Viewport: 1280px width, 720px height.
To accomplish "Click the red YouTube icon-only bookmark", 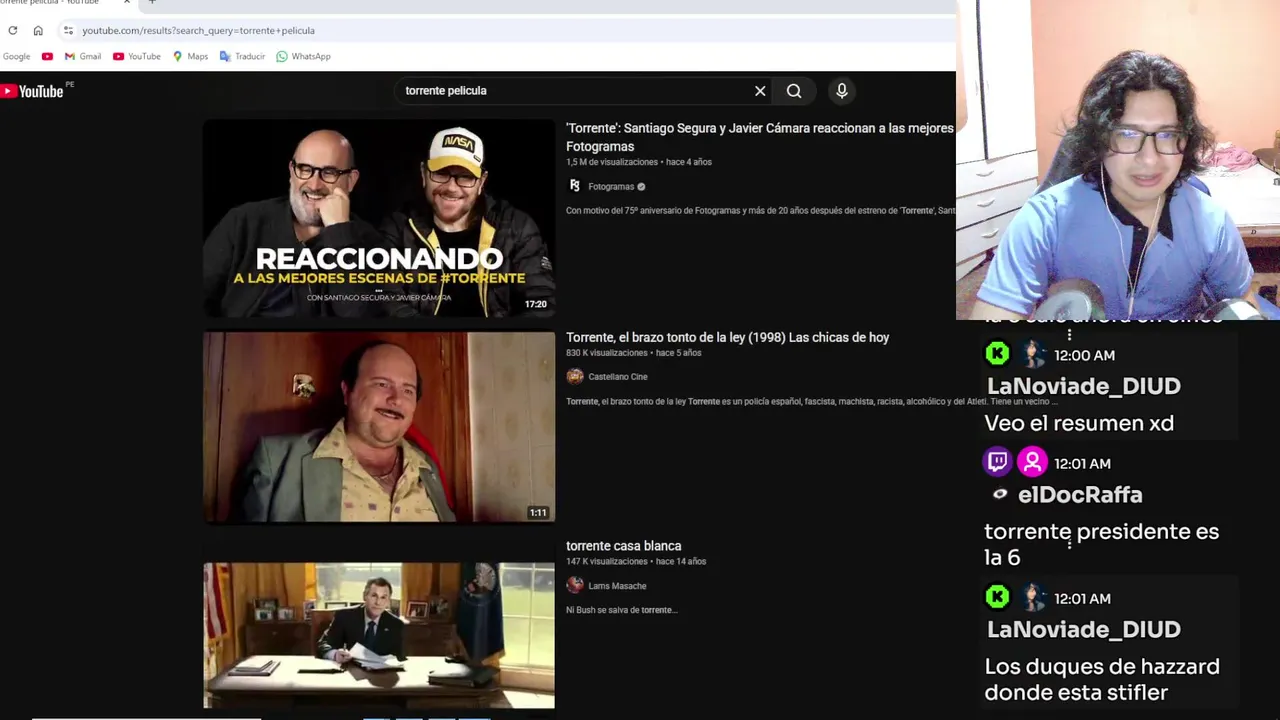I will pos(47,56).
